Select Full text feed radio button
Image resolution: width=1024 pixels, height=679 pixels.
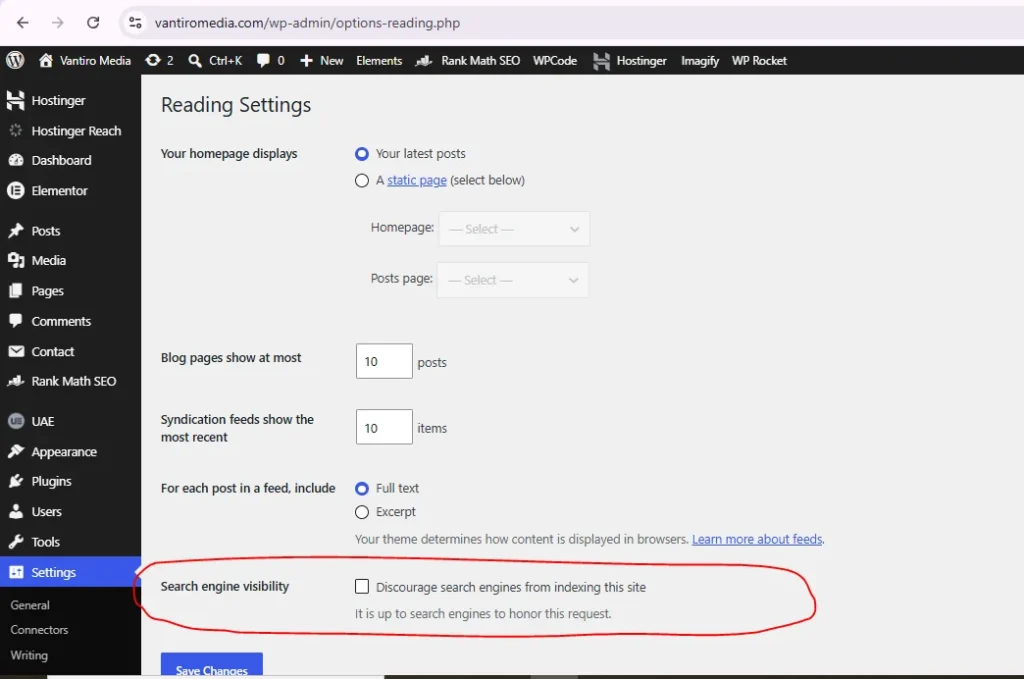[x=362, y=488]
